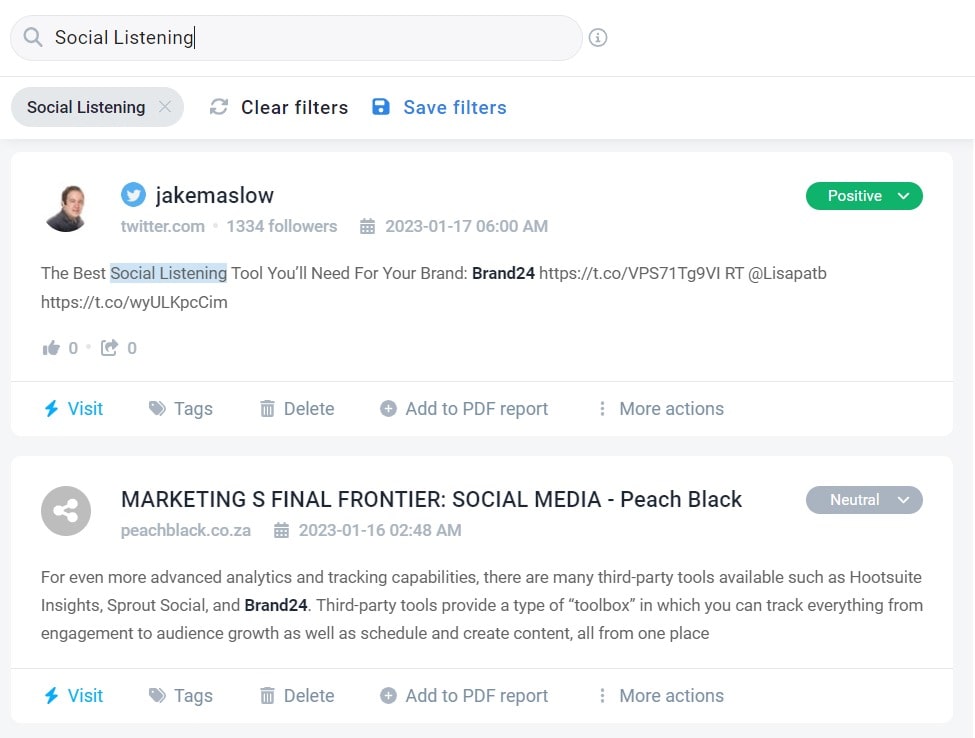Viewport: 975px width, 738px height.
Task: Remove the Social Listening filter chip
Action: (165, 107)
